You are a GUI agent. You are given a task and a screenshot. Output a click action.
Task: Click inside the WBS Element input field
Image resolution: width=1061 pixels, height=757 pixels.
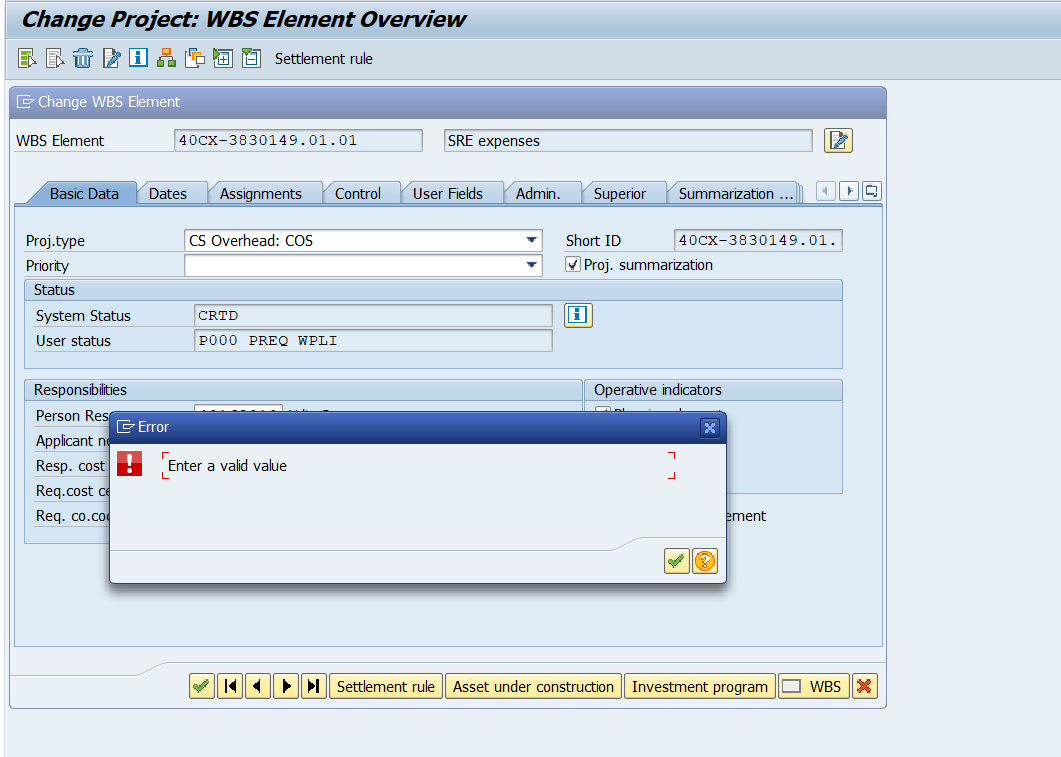click(x=298, y=140)
